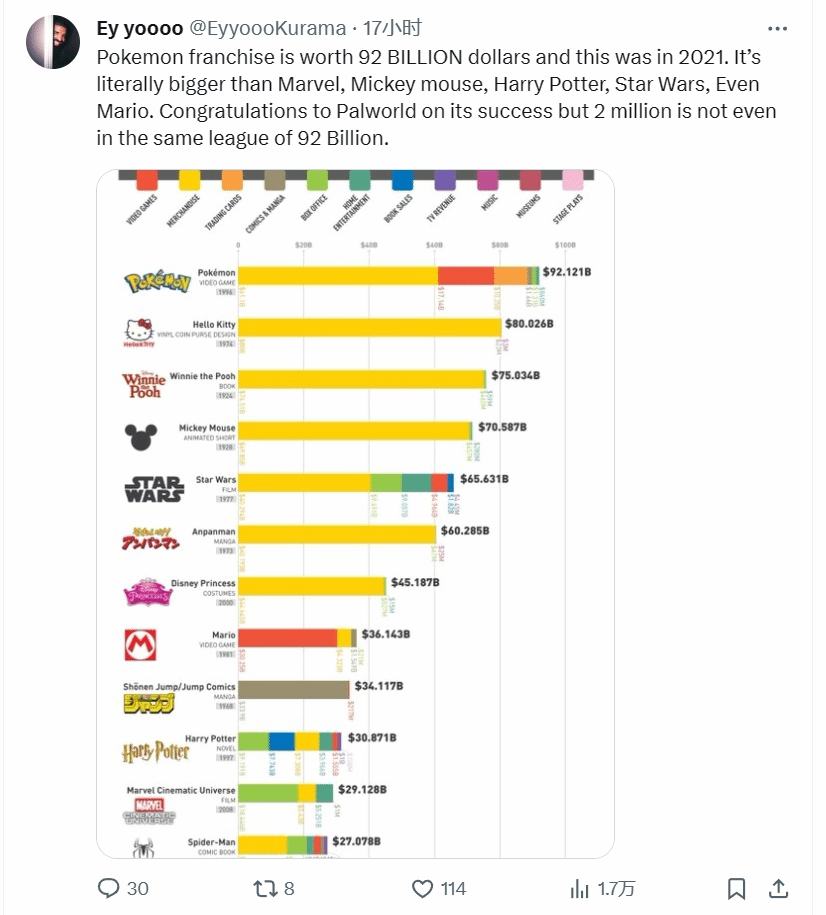Open the view analytics bar icon
This screenshot has height=915, width=826.
pyautogui.click(x=579, y=888)
